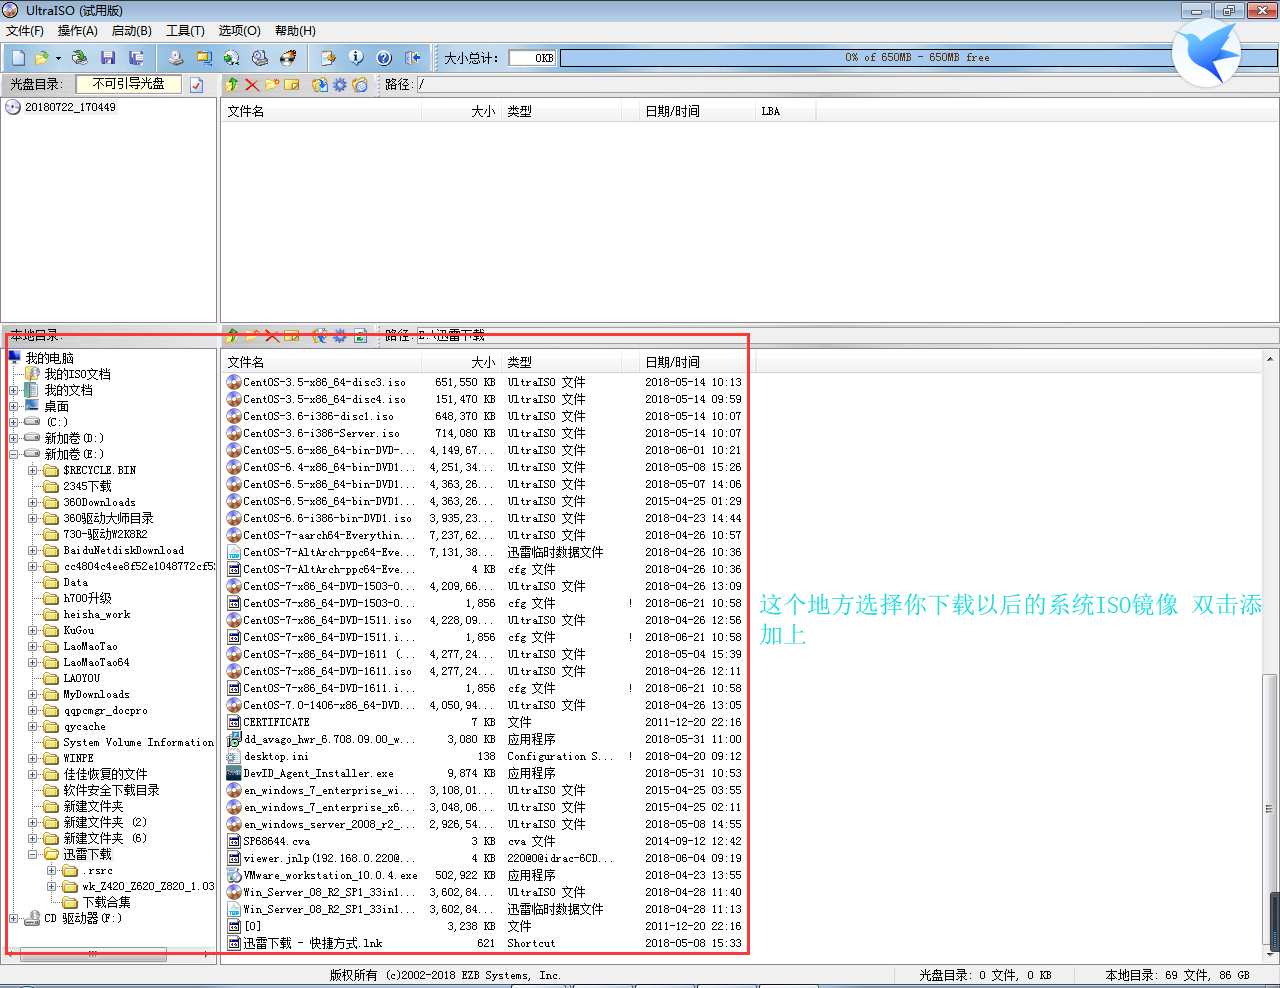Click the 650MB capacity progress bar

pyautogui.click(x=900, y=58)
